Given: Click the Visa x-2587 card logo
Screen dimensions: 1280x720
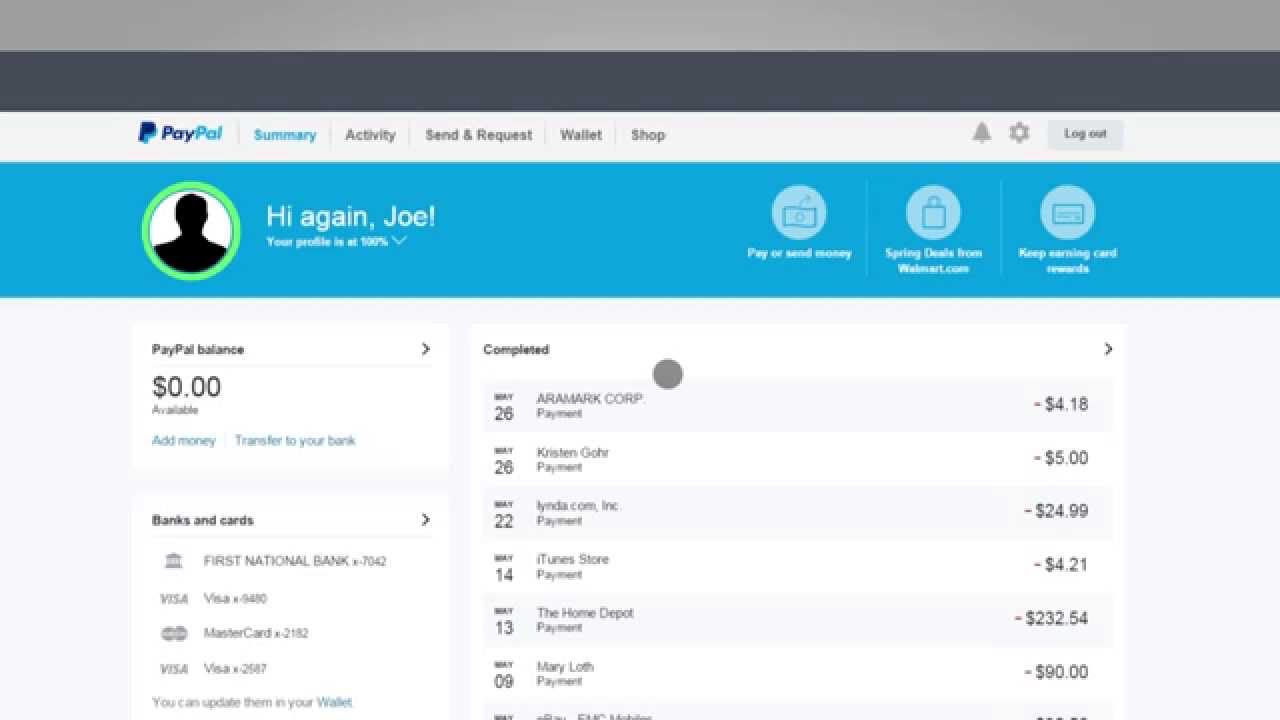Looking at the screenshot, I should coord(174,669).
